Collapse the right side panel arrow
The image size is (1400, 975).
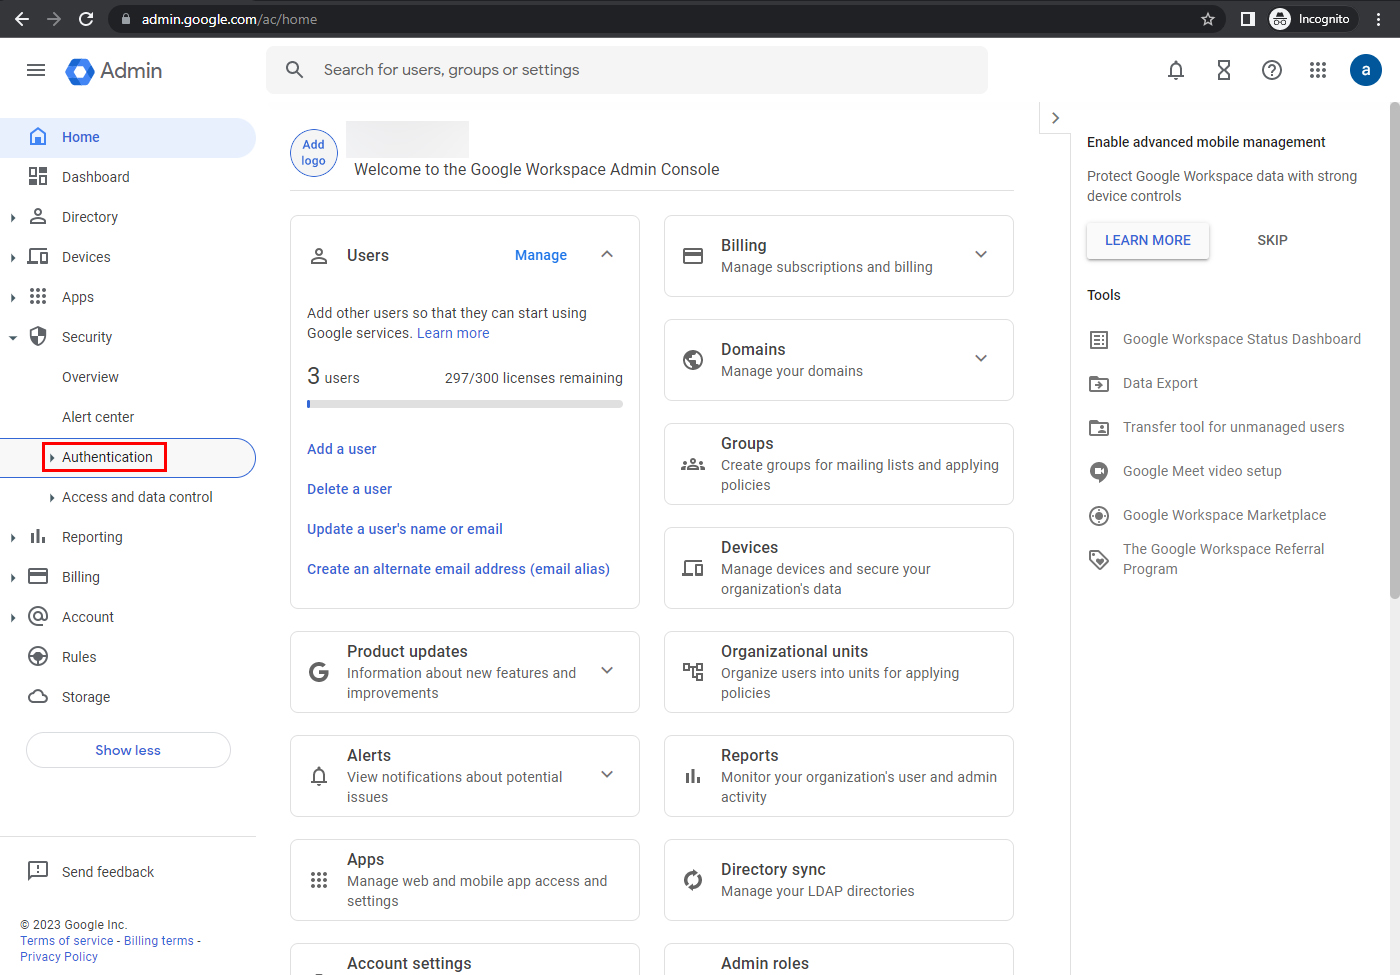[x=1055, y=118]
